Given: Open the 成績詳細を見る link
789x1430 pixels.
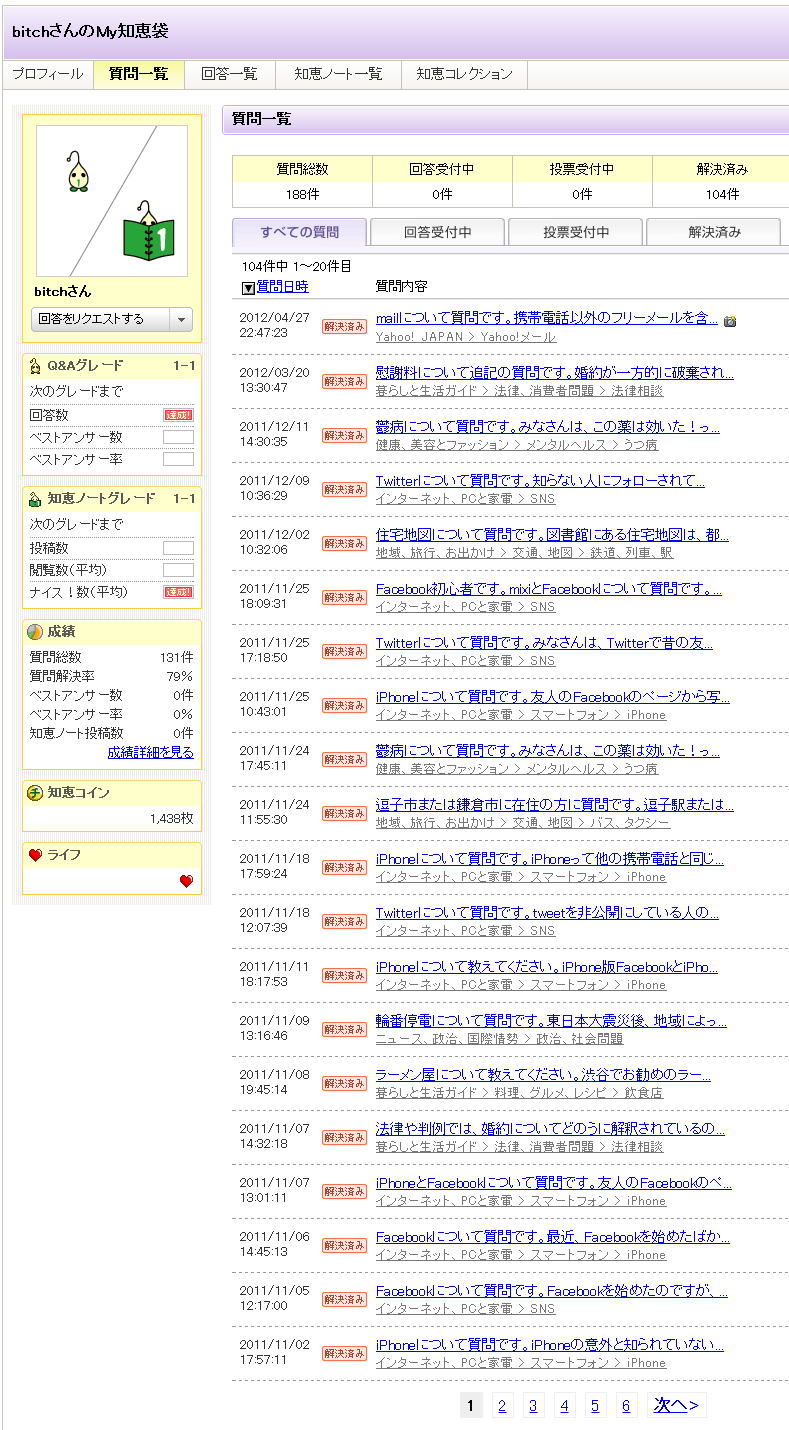Looking at the screenshot, I should [151, 752].
